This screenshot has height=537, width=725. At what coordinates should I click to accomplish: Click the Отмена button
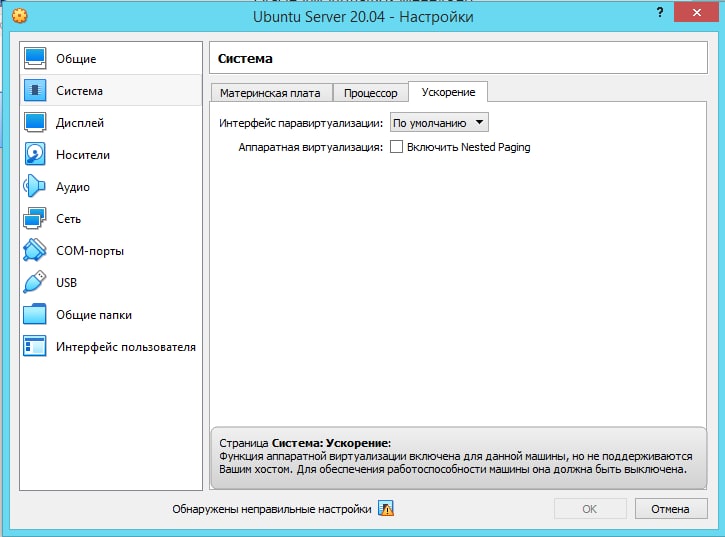[671, 509]
